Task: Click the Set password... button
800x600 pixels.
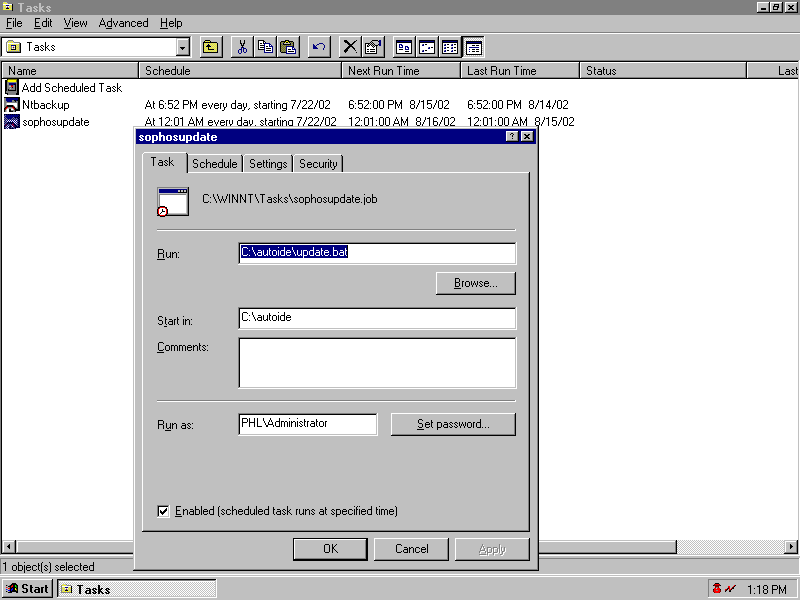Action: coord(453,424)
